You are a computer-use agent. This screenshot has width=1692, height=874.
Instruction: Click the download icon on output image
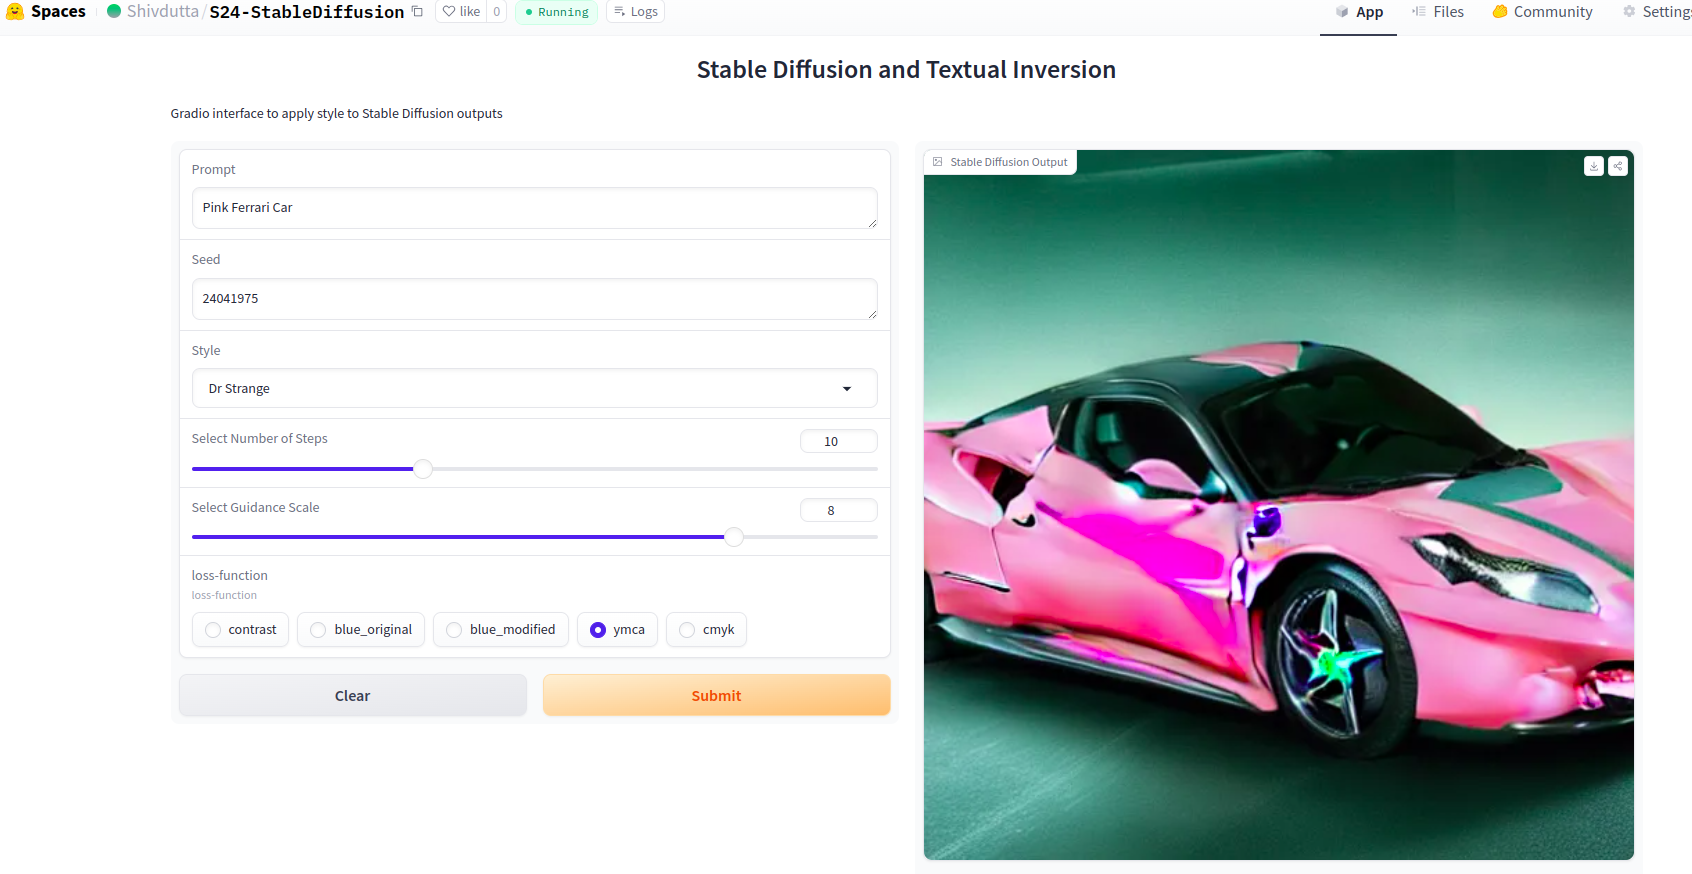click(x=1593, y=166)
